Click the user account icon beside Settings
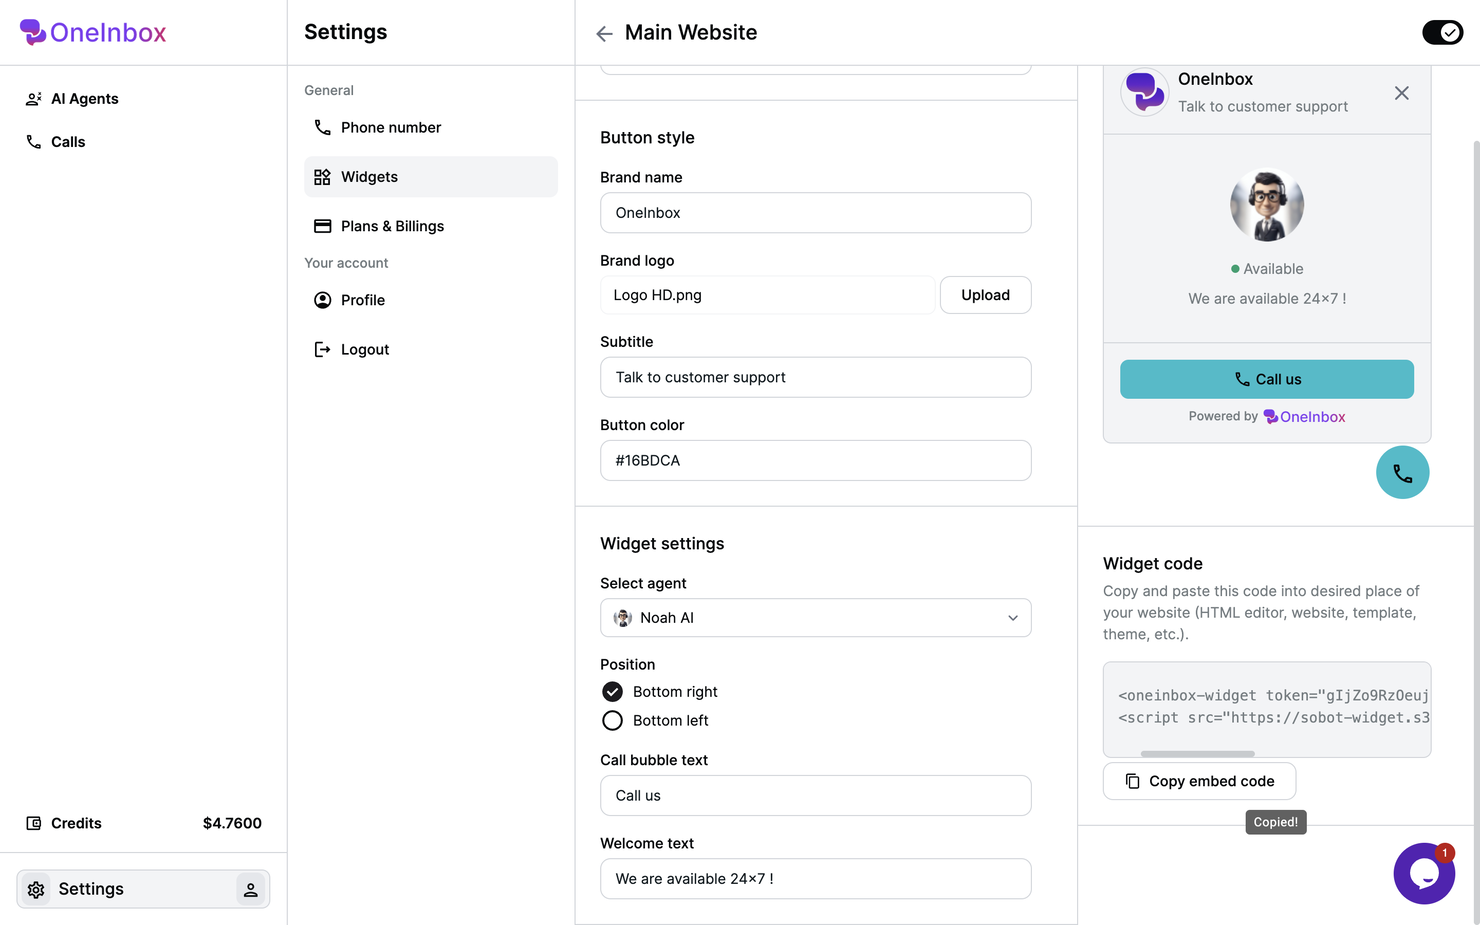Viewport: 1480px width, 925px height. (x=251, y=889)
